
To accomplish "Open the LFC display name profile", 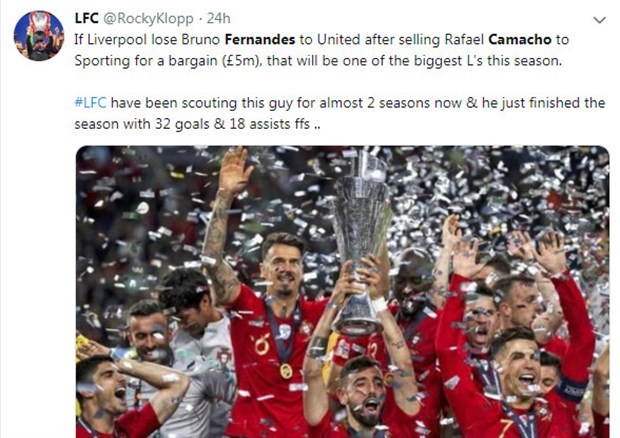I will pos(87,19).
